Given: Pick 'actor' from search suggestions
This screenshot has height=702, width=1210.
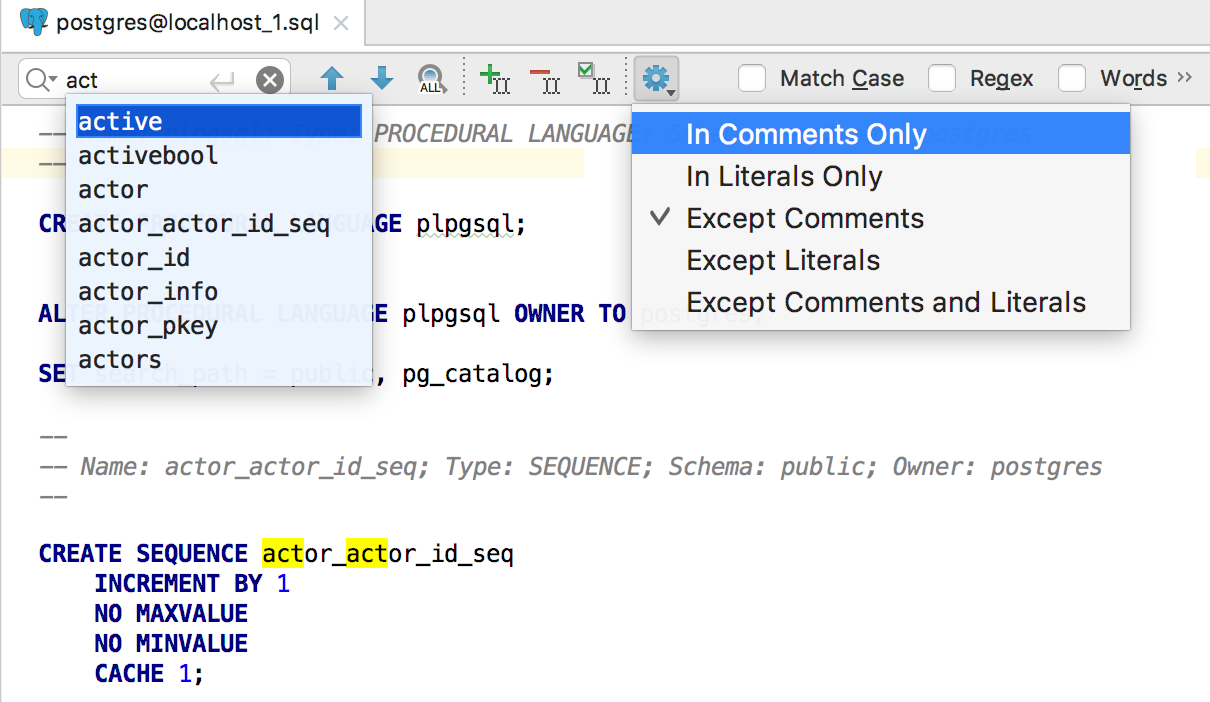Looking at the screenshot, I should pos(219,190).
